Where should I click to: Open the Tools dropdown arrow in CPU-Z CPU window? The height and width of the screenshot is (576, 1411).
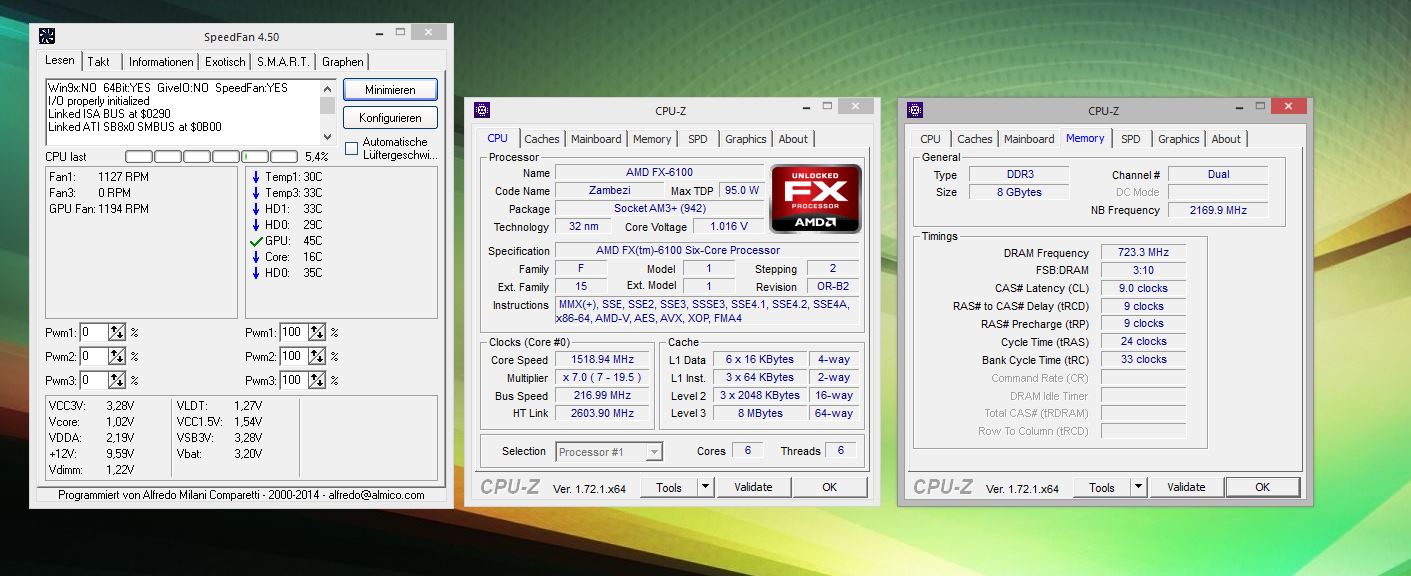tap(705, 487)
